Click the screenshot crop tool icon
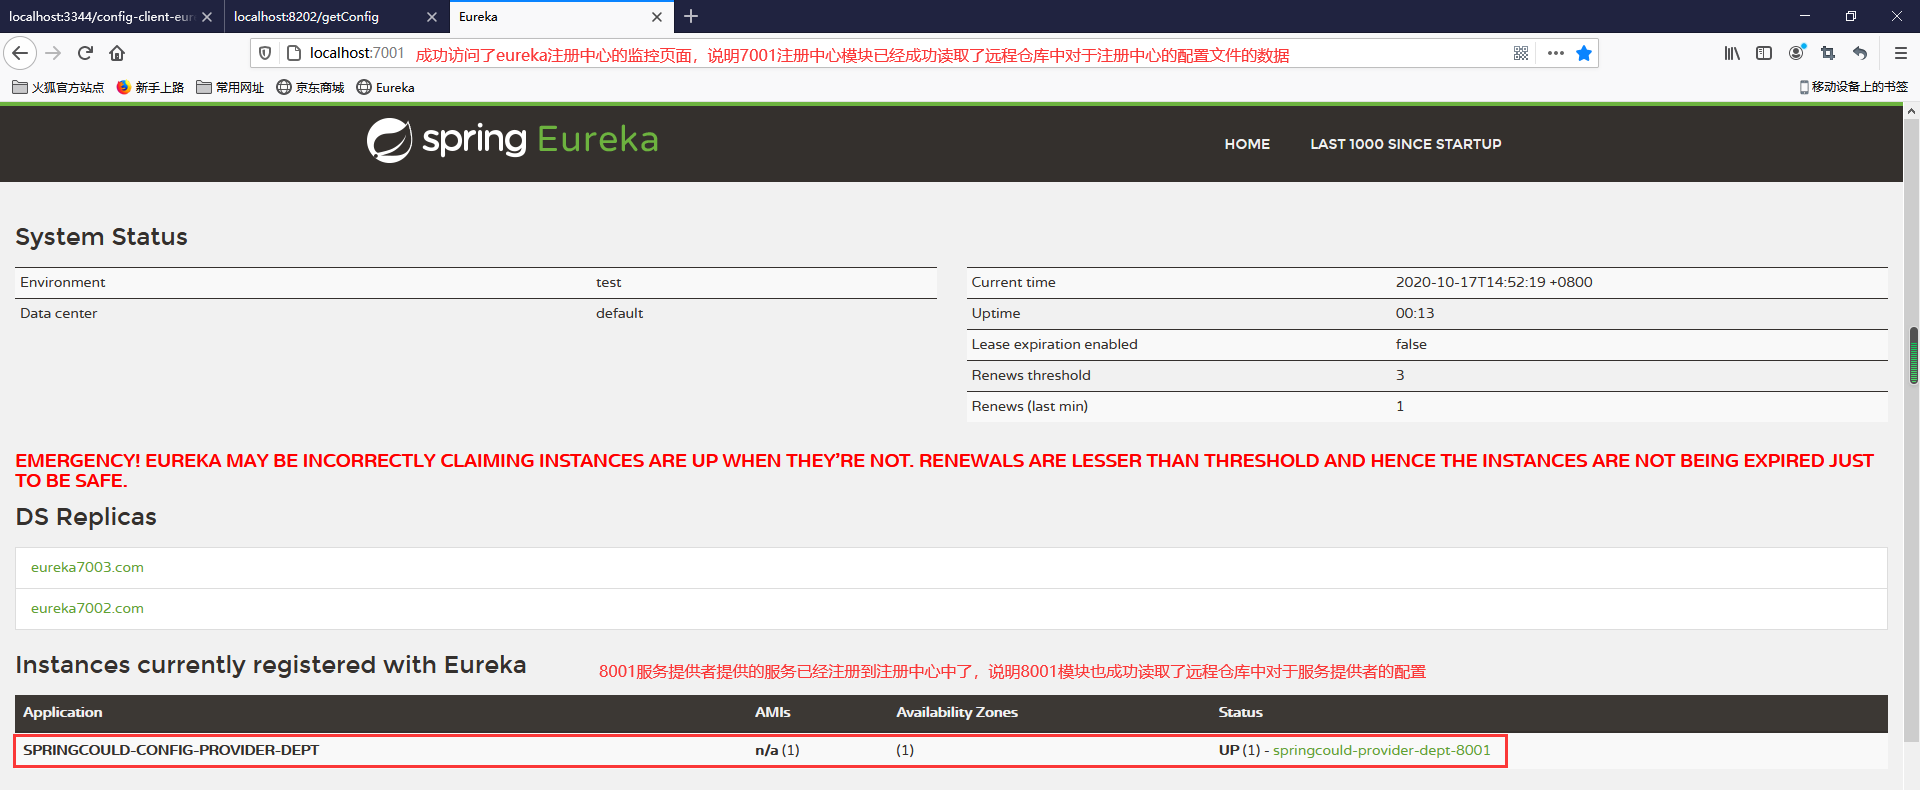This screenshot has height=790, width=1920. (1828, 53)
